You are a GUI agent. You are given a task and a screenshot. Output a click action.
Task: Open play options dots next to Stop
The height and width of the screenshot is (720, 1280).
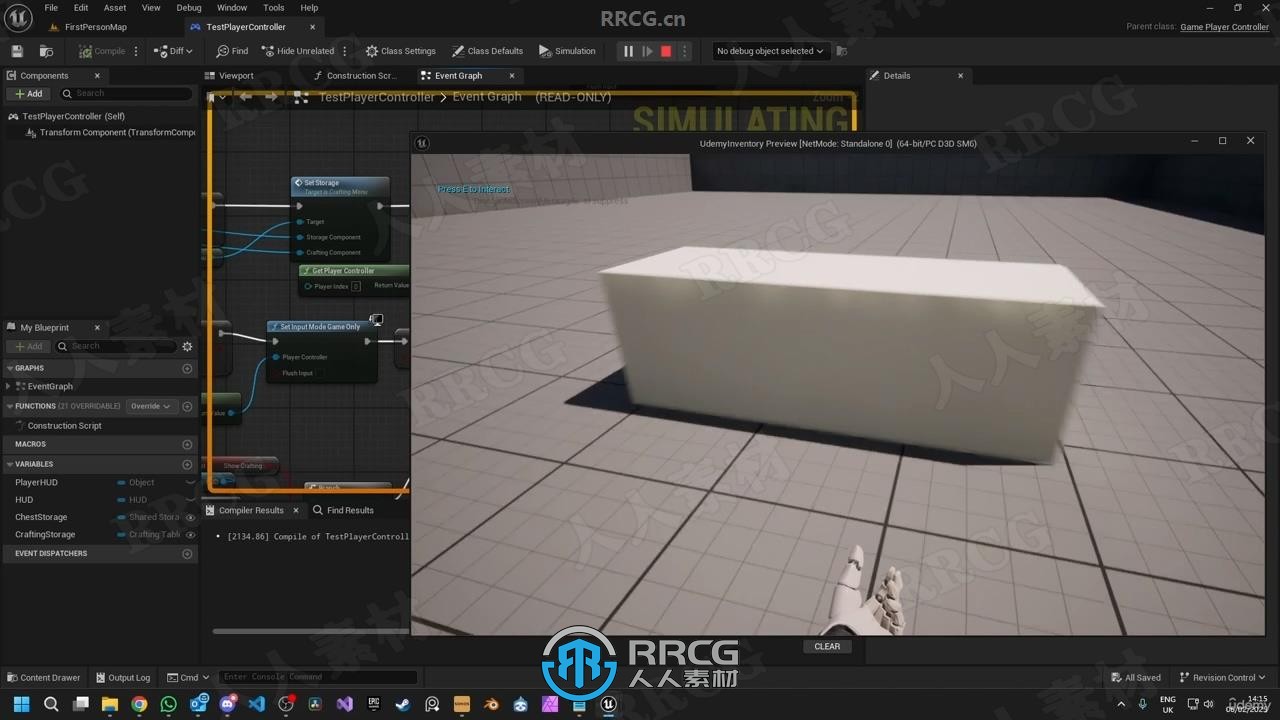click(685, 51)
